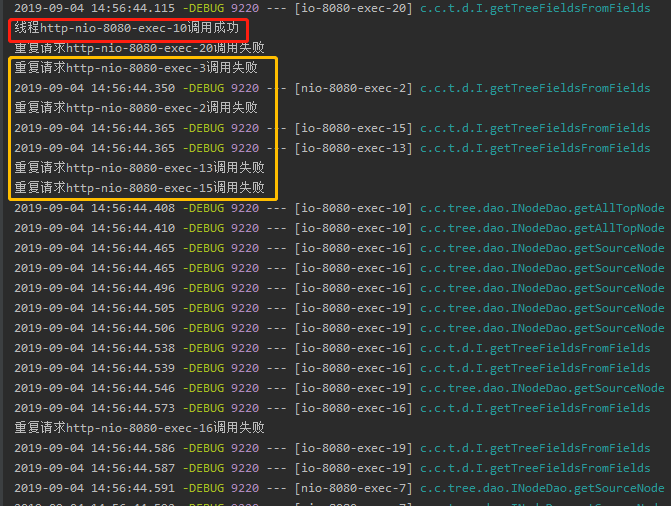Select the getSourceNode log line at 14:56:44.496
This screenshot has width=671, height=506.
coord(339,288)
